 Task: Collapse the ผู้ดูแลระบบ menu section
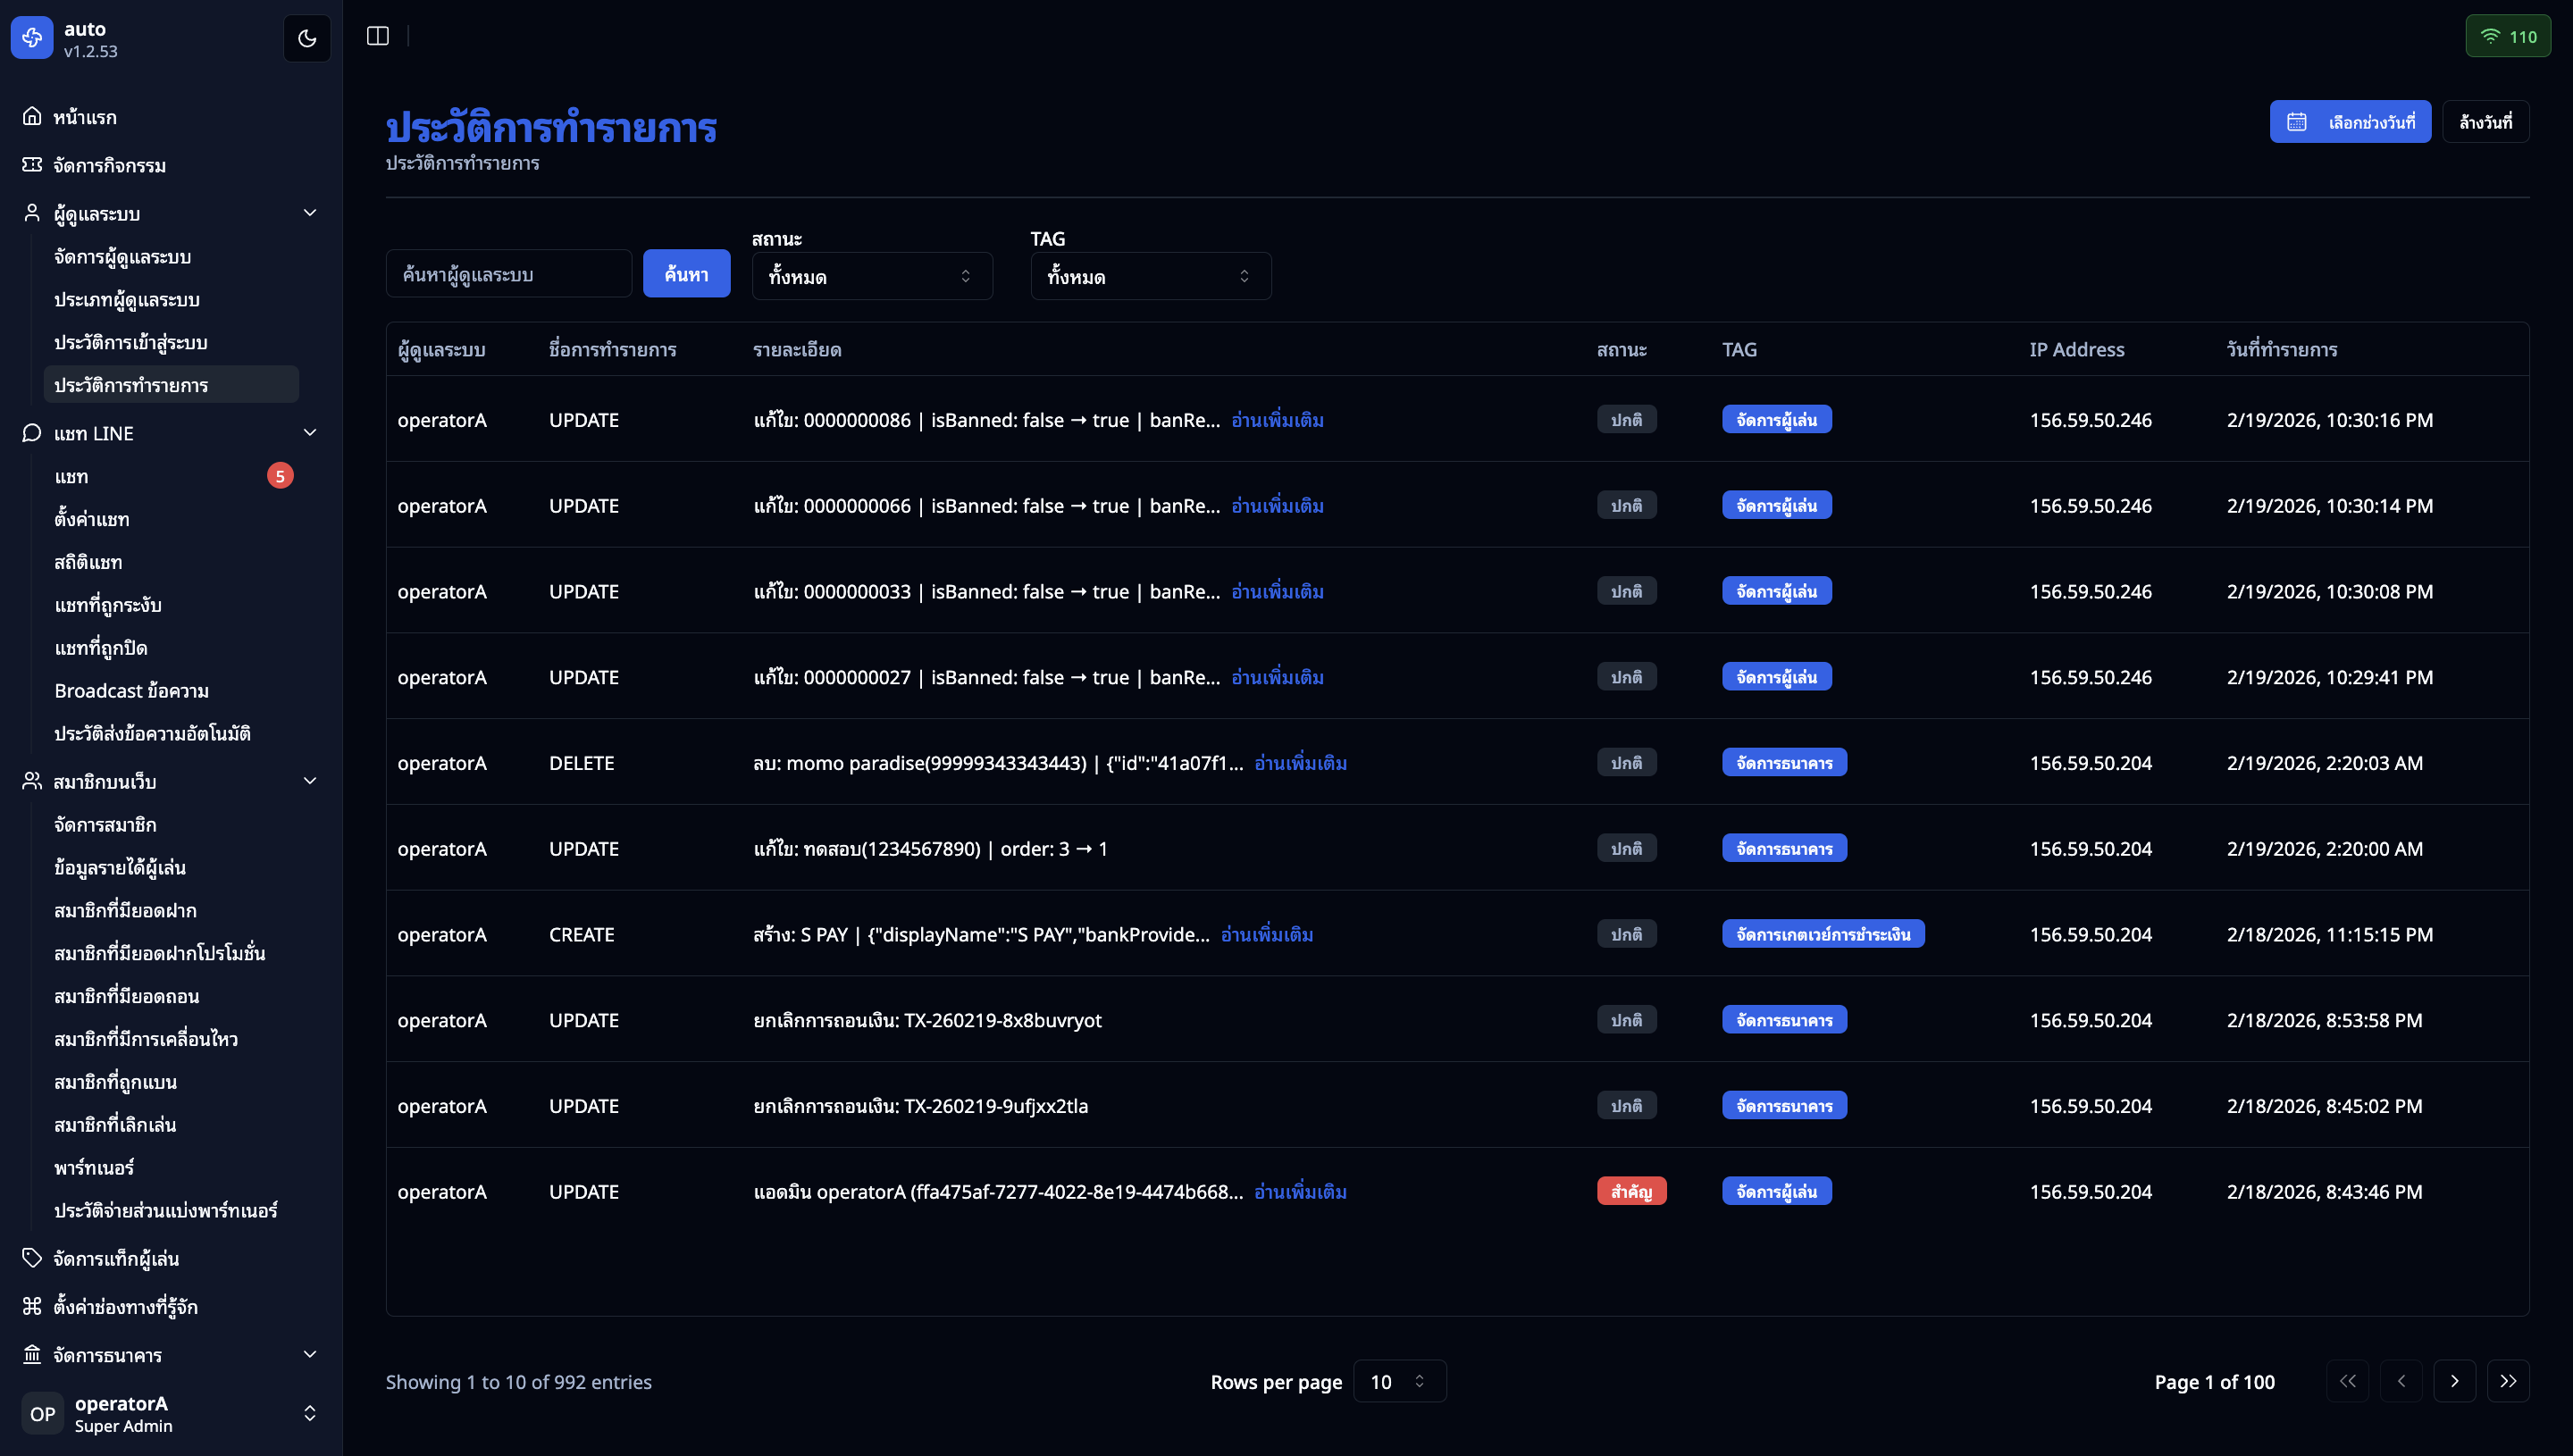pos(309,213)
